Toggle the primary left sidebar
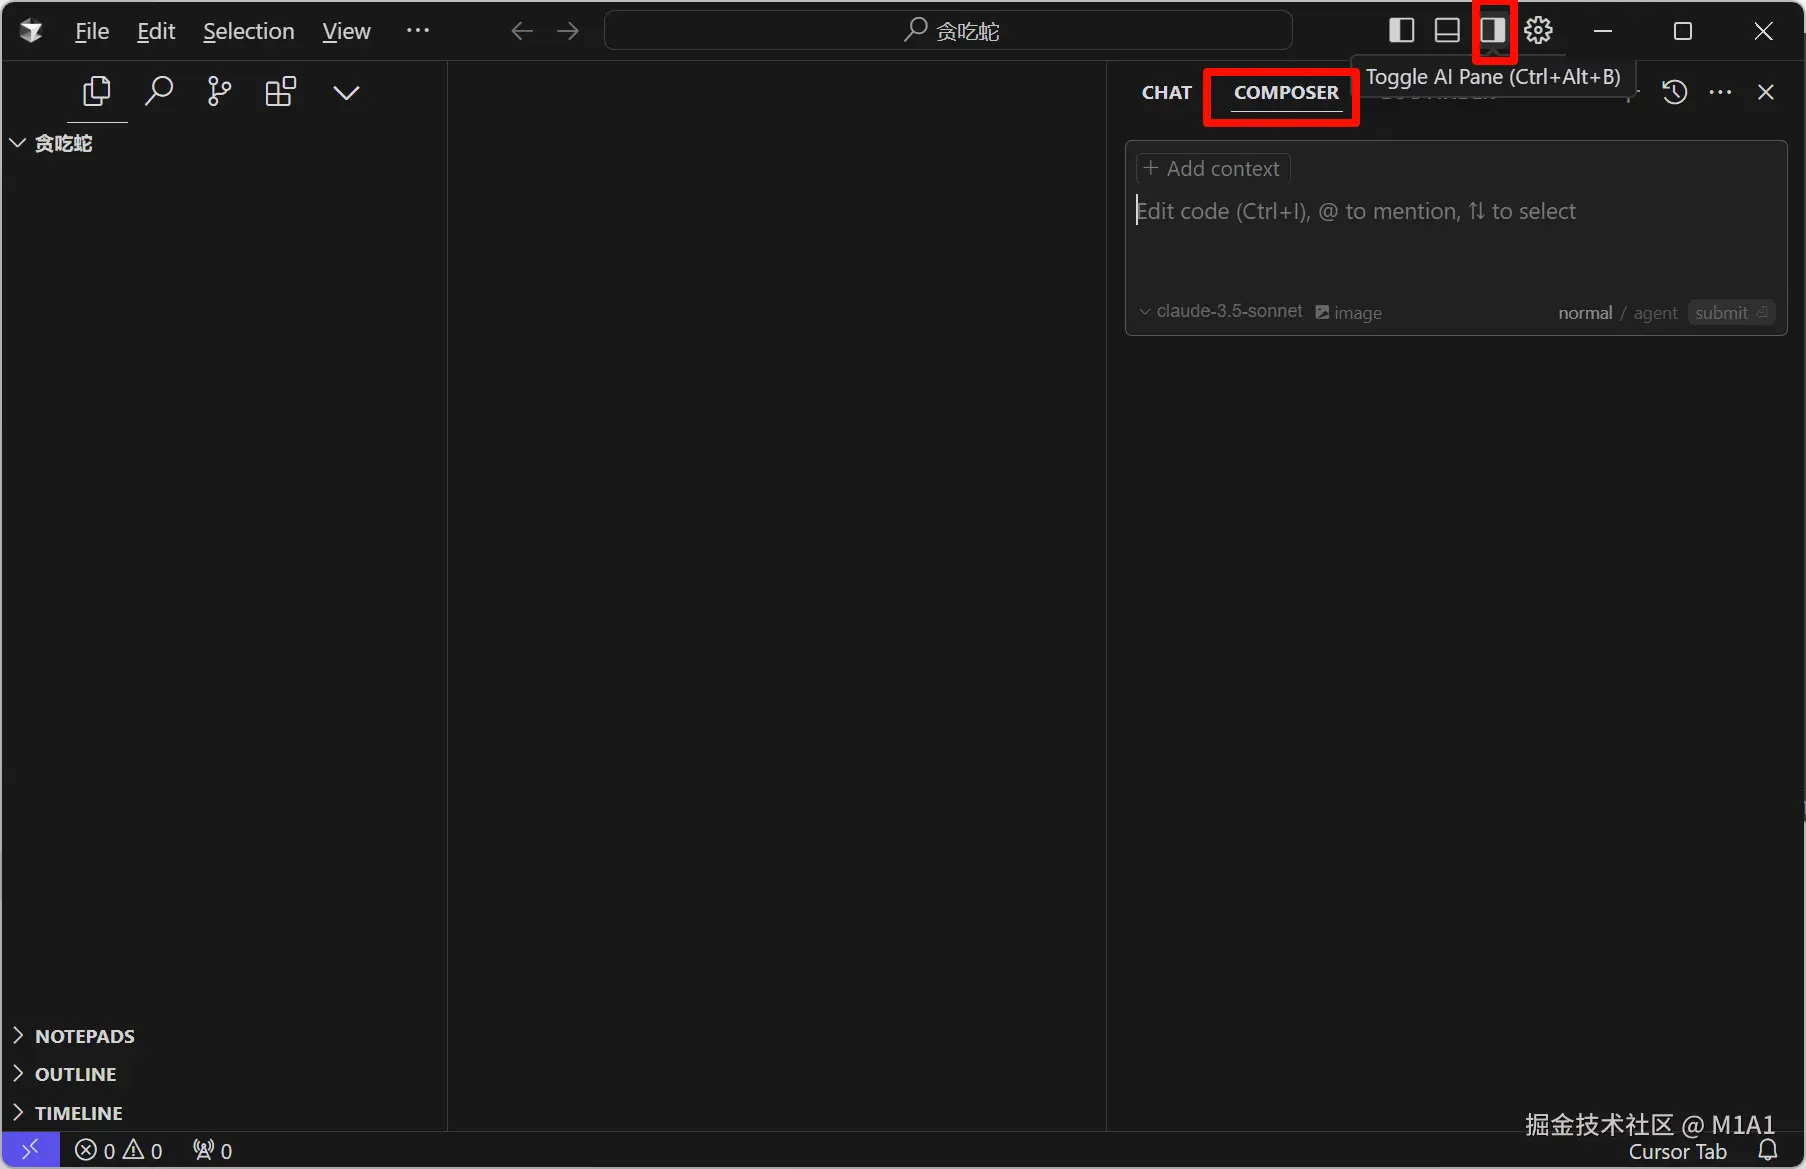Viewport: 1806px width, 1169px height. click(1402, 31)
